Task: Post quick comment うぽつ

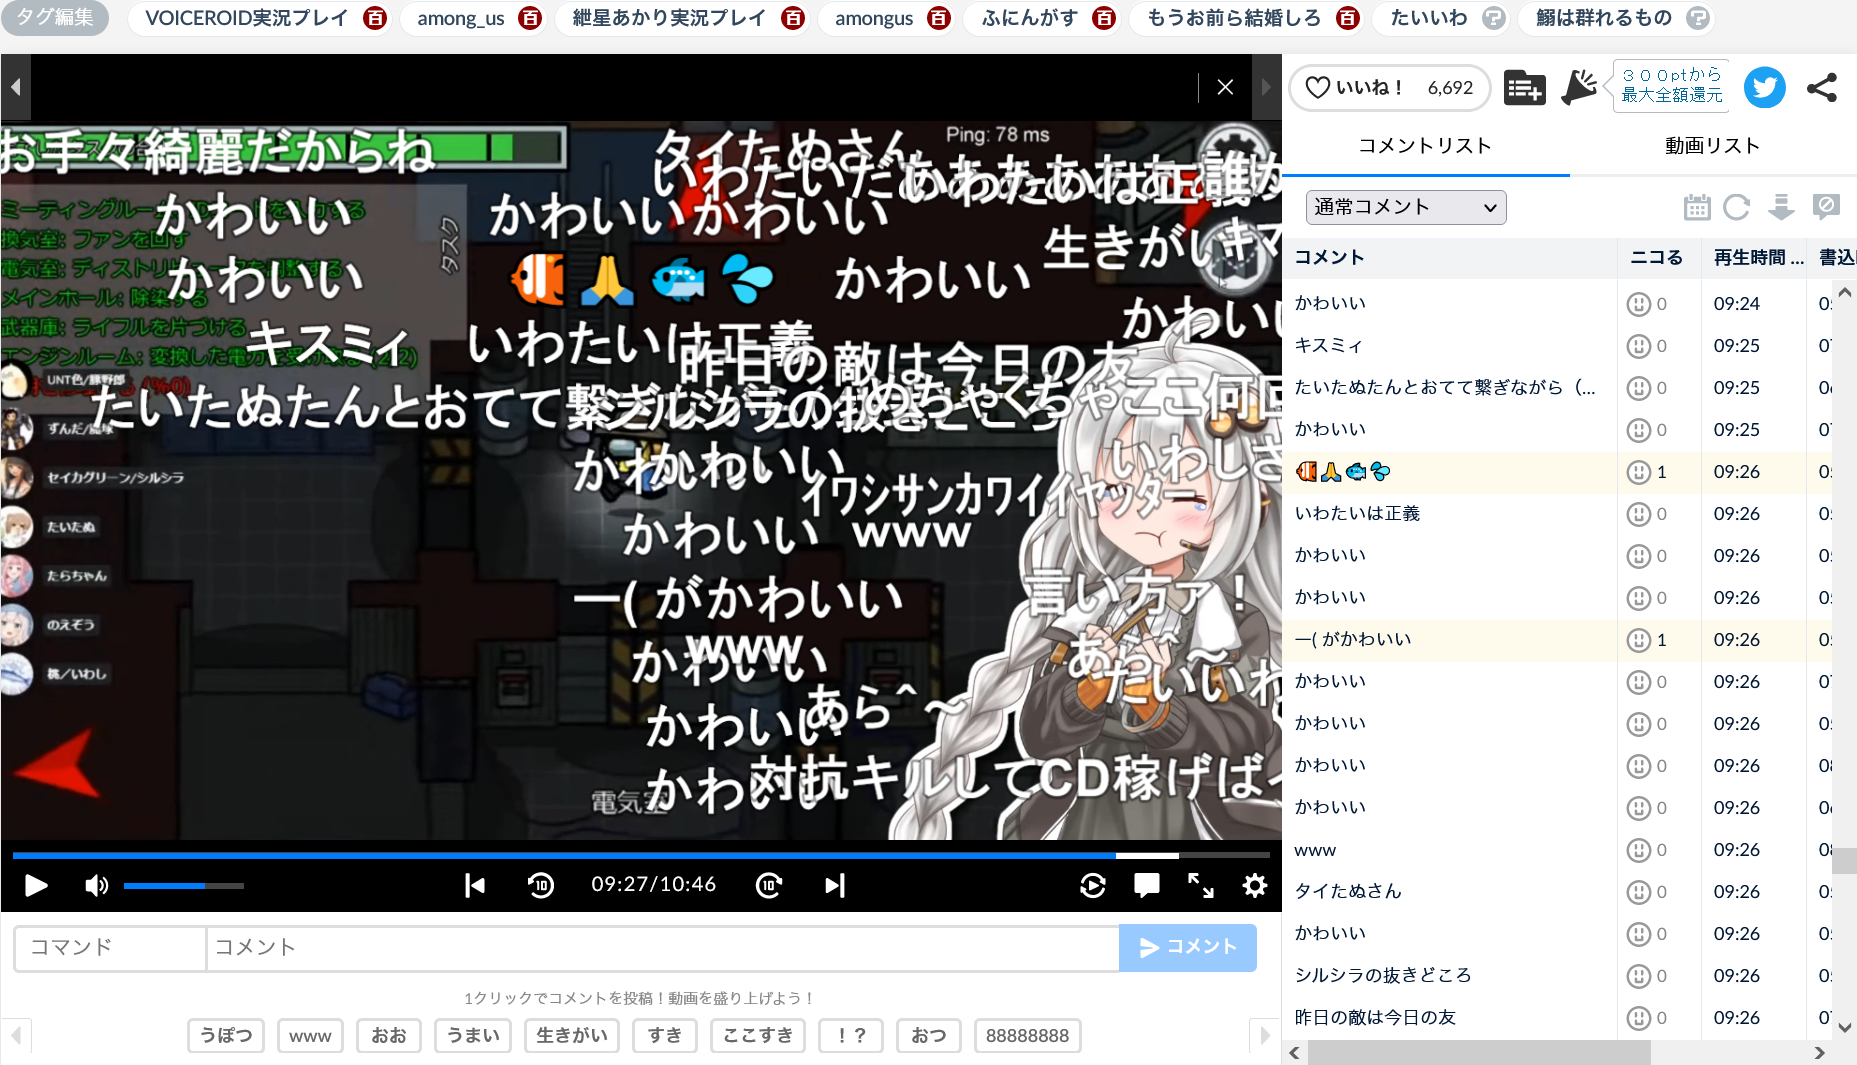Action: [x=226, y=1036]
